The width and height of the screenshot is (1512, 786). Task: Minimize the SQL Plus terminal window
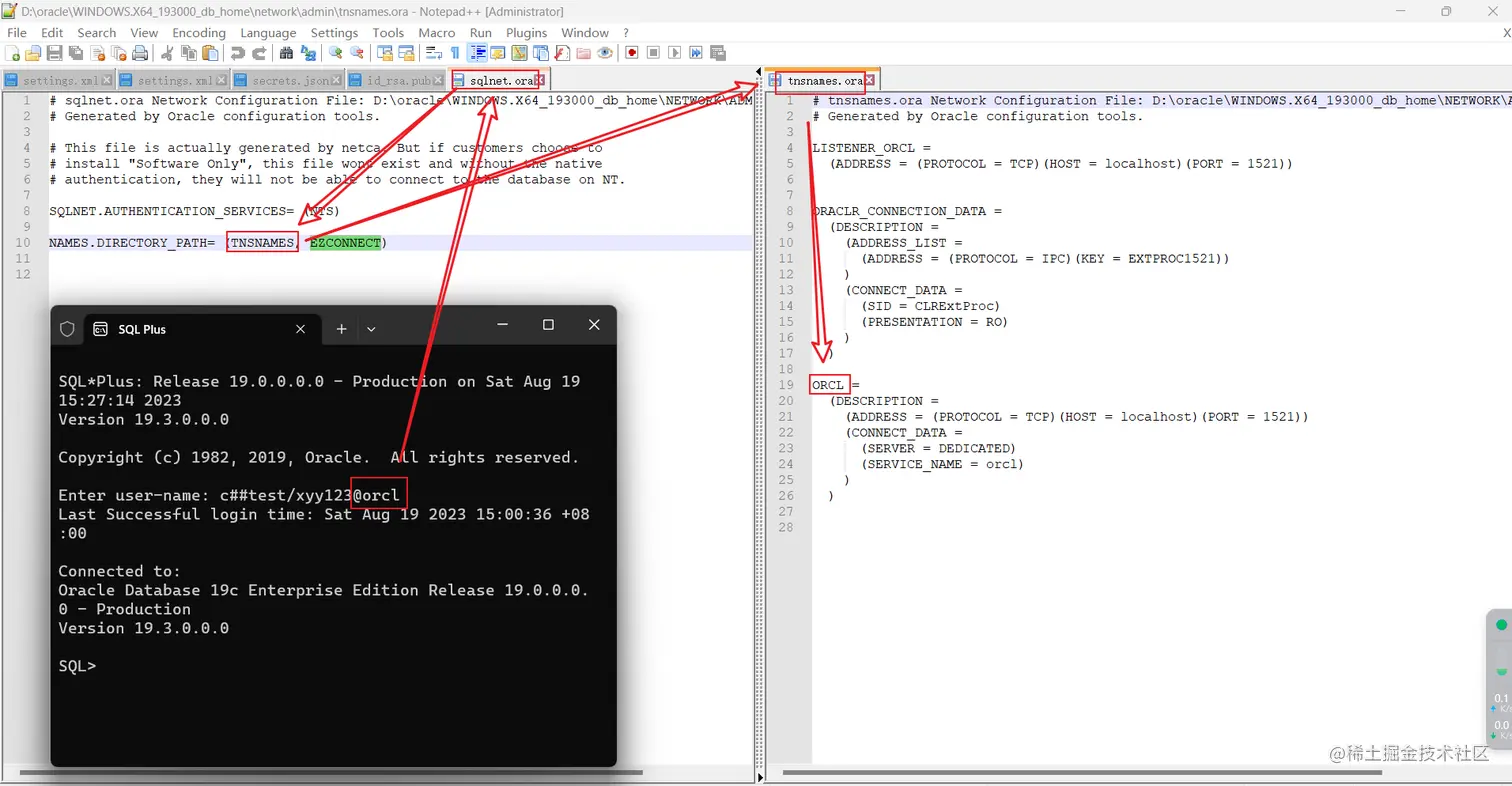click(503, 325)
